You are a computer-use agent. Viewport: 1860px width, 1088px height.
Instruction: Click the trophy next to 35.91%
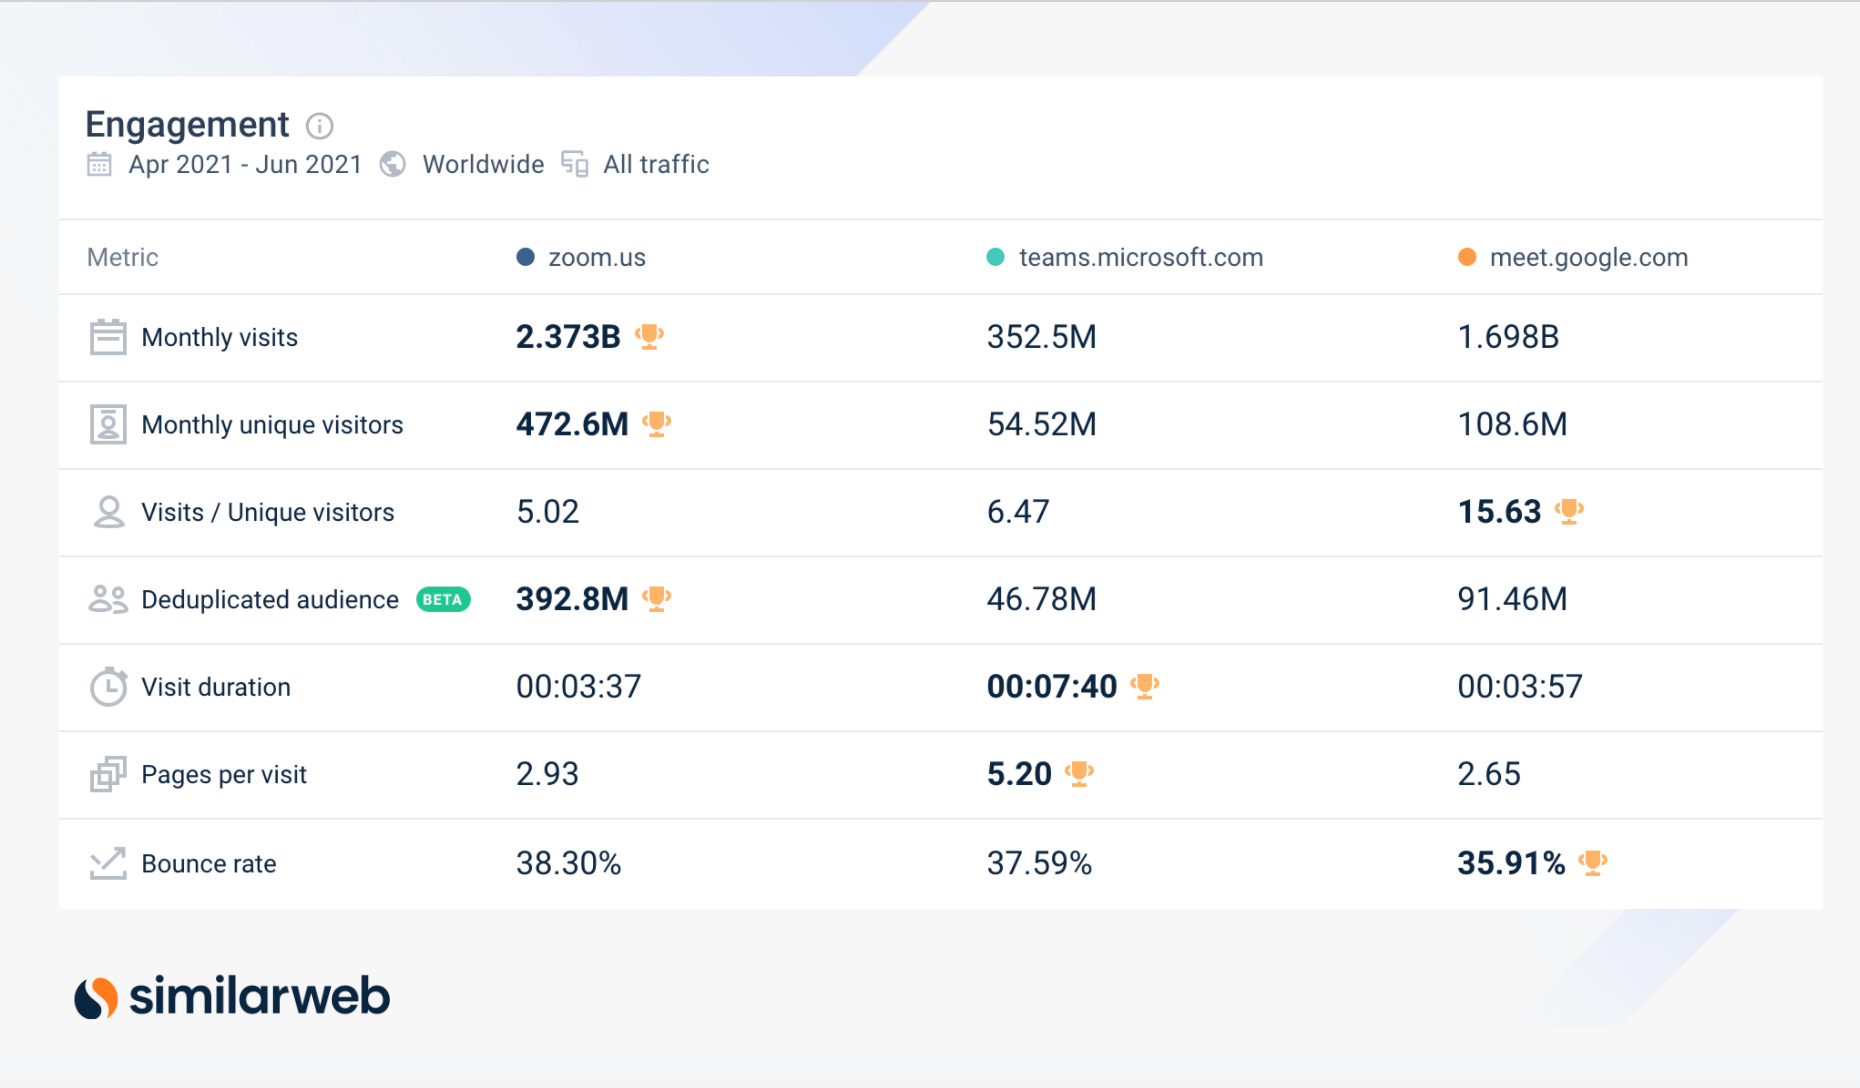tap(1593, 862)
